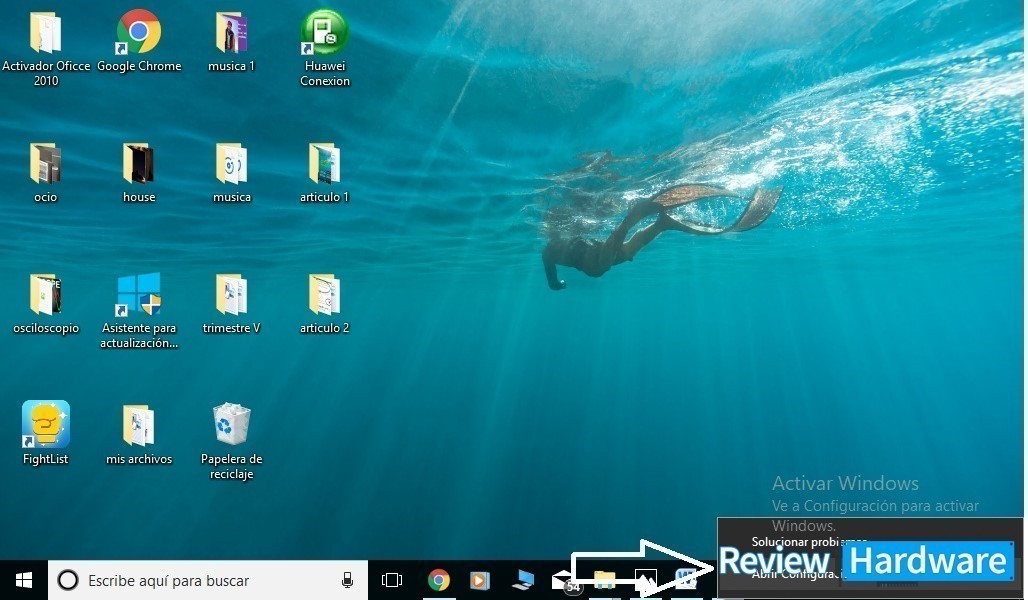Open the computer monitor taskbar icon

[x=523, y=580]
